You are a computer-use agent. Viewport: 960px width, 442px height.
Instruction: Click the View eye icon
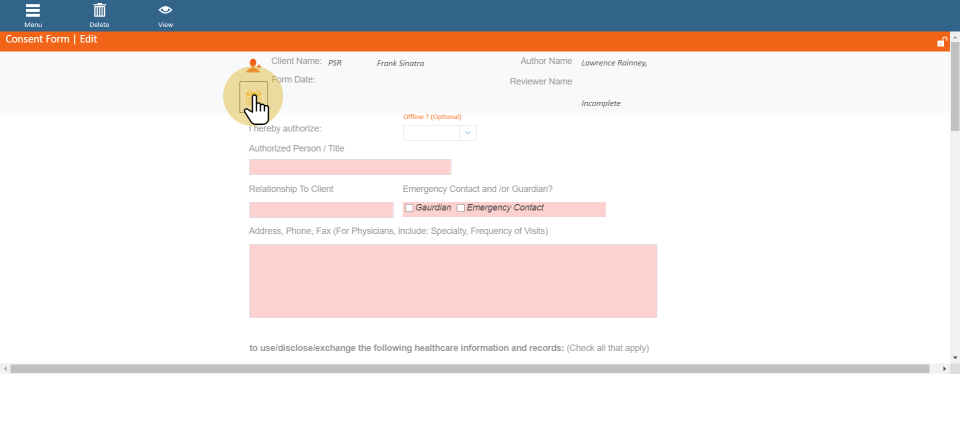[165, 11]
